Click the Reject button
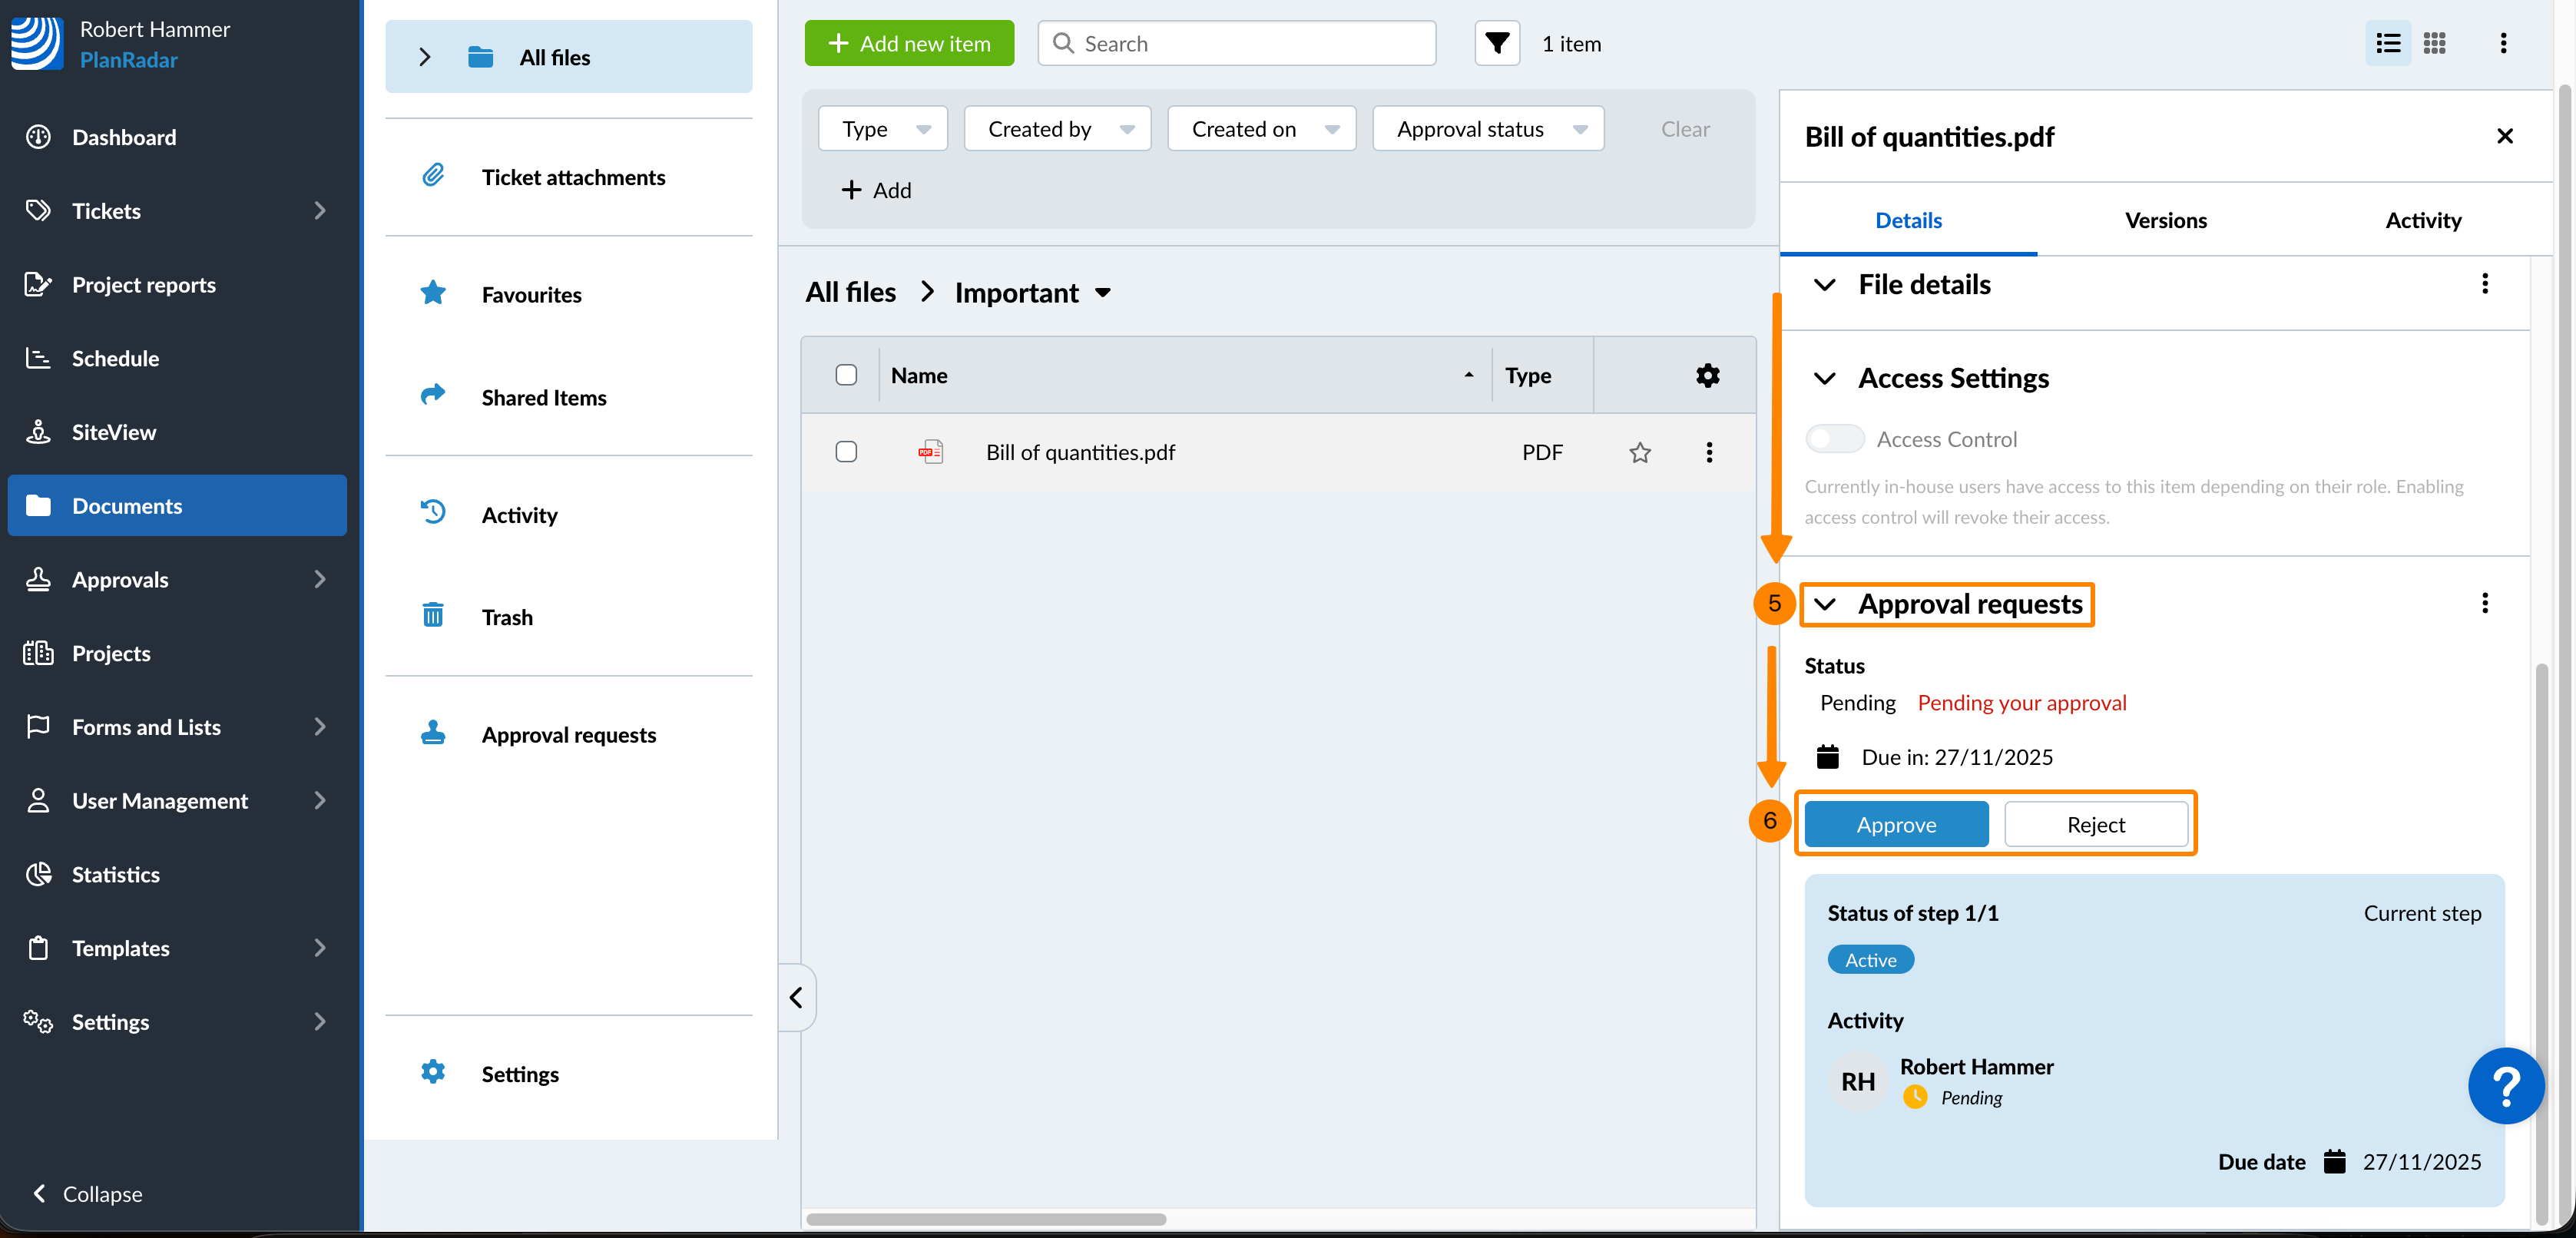The height and width of the screenshot is (1238, 2576). [x=2095, y=825]
